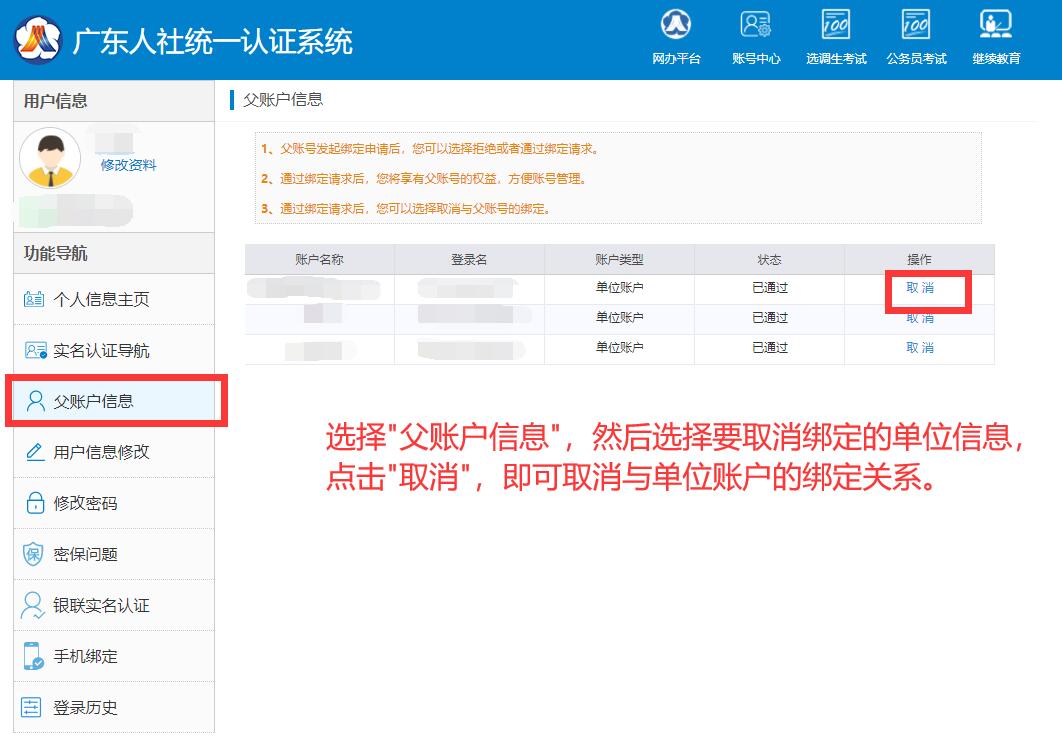Open 密保问题 in the sidebar
Image resolution: width=1062 pixels, height=753 pixels.
tap(85, 554)
